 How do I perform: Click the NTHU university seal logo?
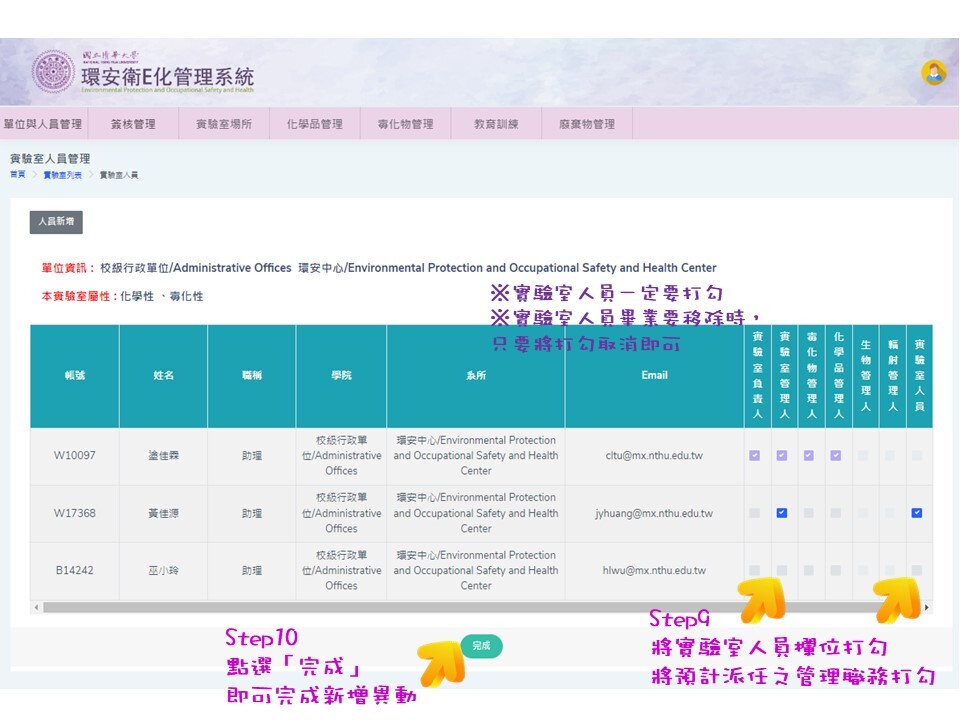[x=52, y=72]
